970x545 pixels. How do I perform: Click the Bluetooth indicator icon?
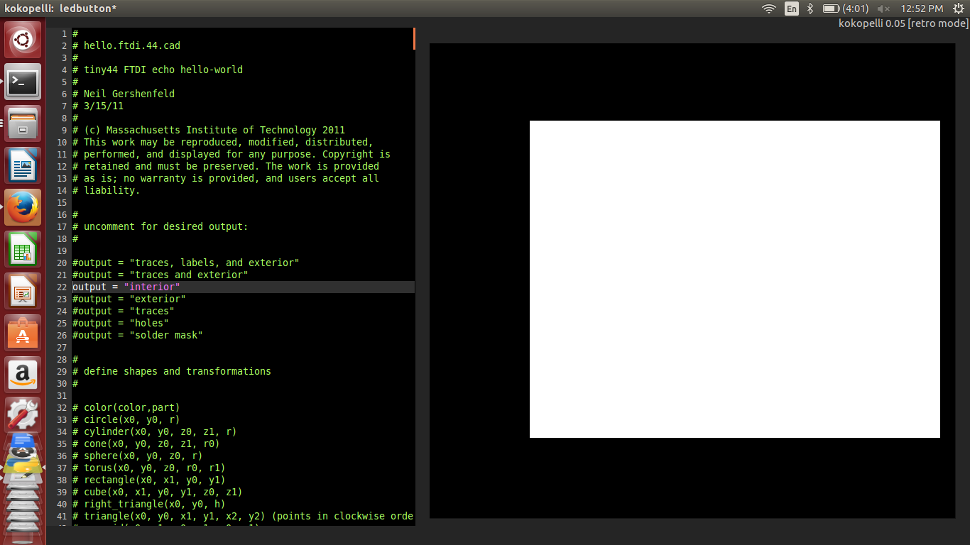(810, 9)
